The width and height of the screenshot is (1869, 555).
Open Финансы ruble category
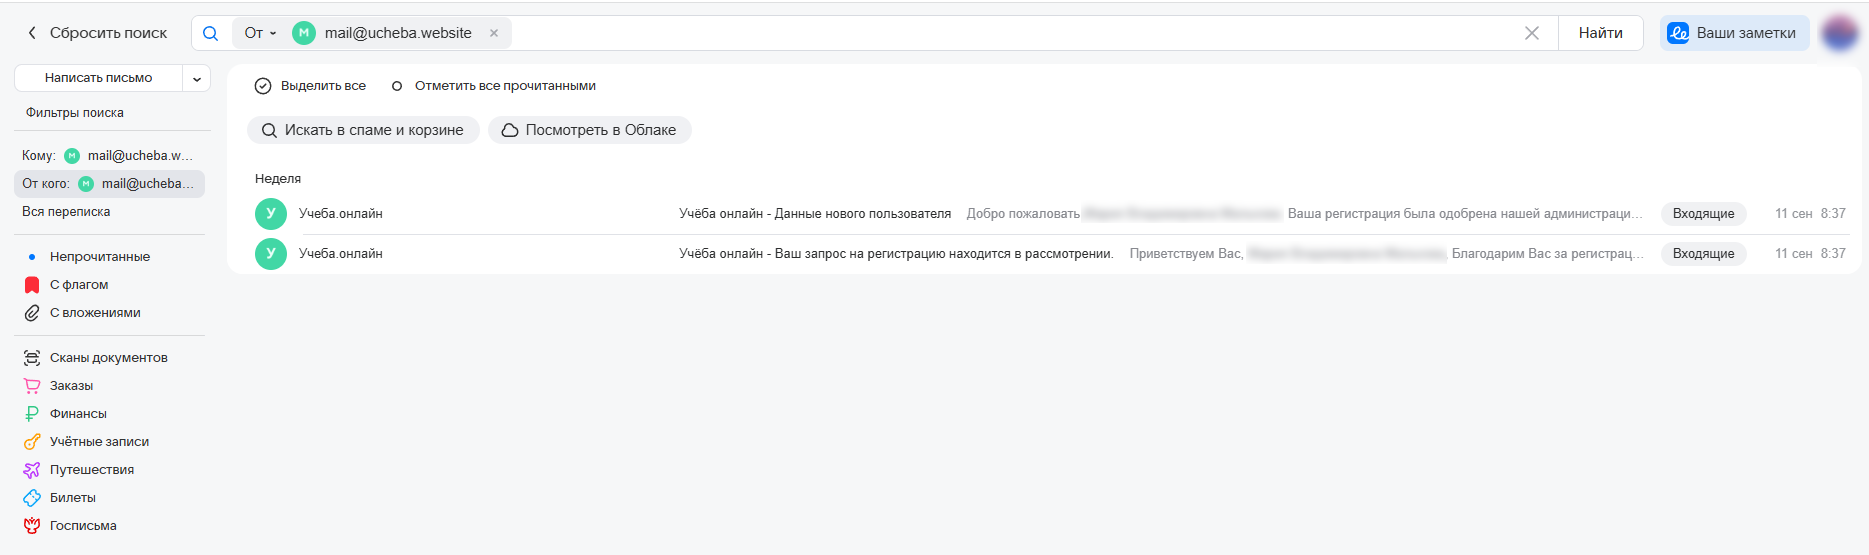tap(32, 414)
